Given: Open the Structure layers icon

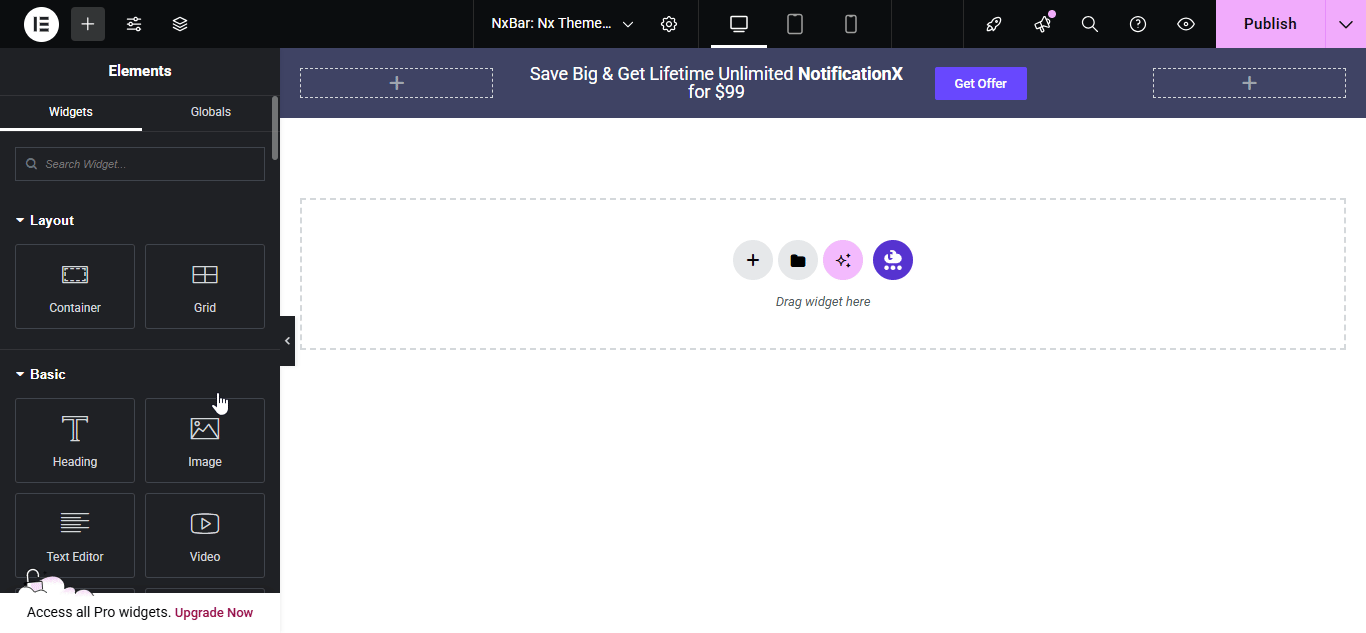Looking at the screenshot, I should click(x=180, y=24).
